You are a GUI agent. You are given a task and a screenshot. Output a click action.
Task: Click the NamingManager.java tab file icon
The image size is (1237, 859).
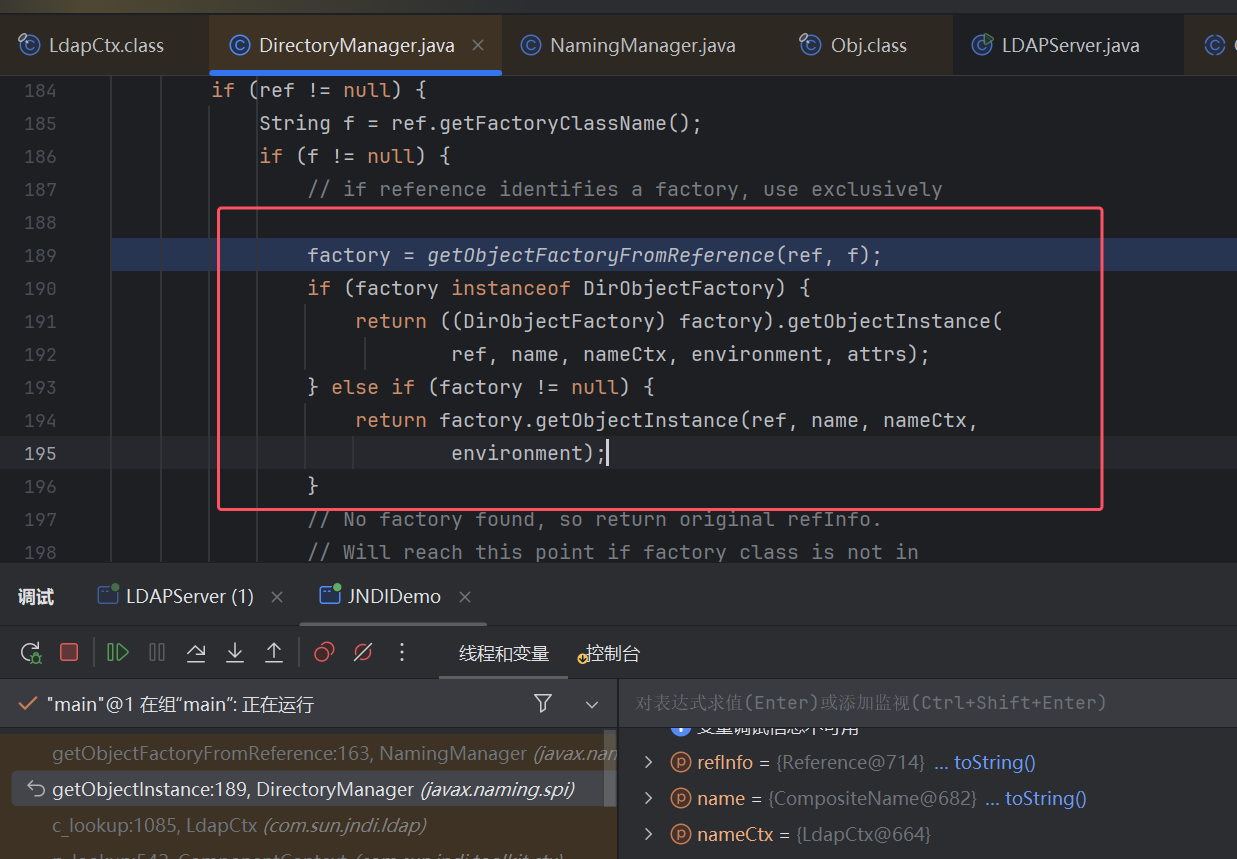(531, 45)
